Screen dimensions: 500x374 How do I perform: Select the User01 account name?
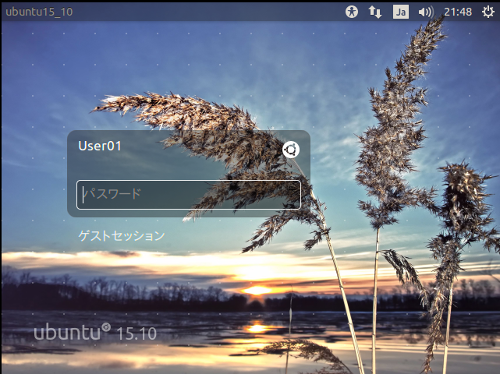tap(100, 146)
